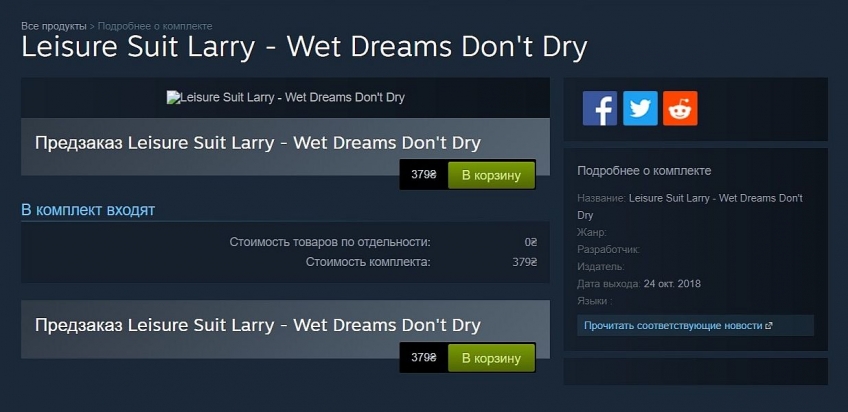Click Подробнее о комплекте breadcrumb
This screenshot has width=848, height=412.
click(x=155, y=26)
